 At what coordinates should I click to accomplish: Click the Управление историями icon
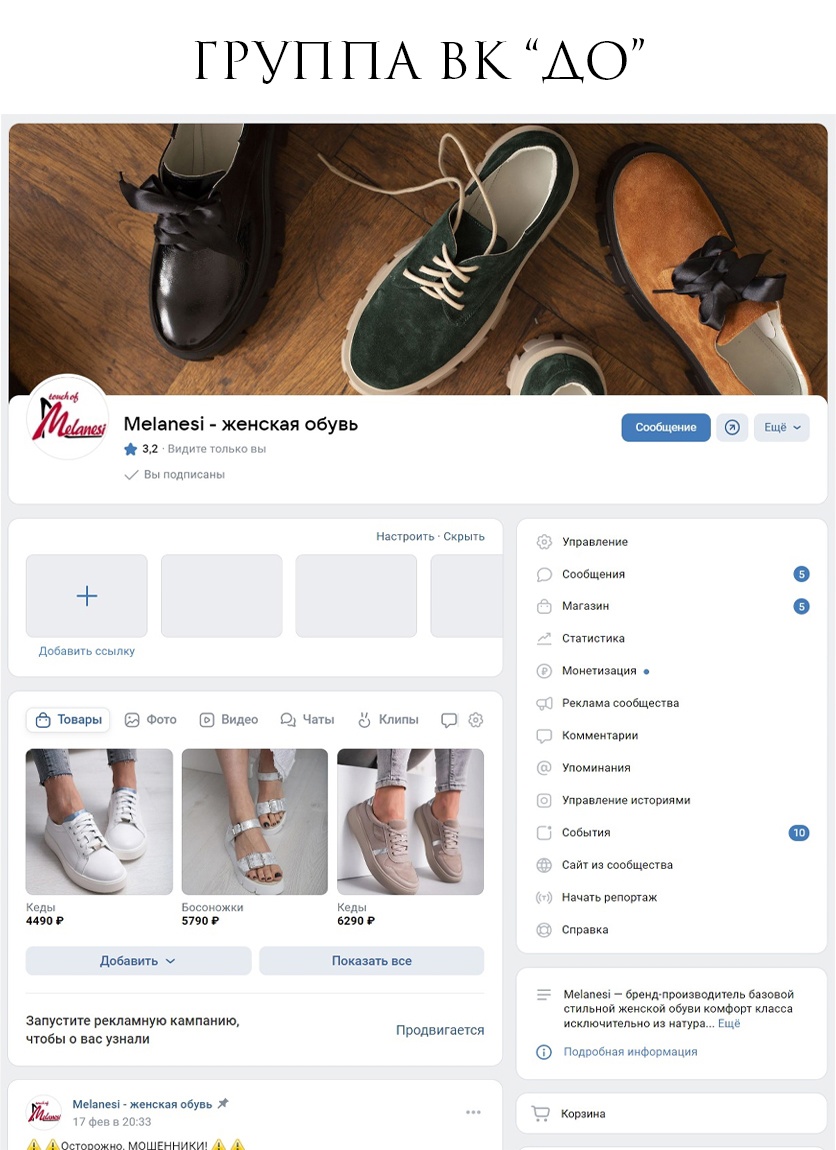544,800
